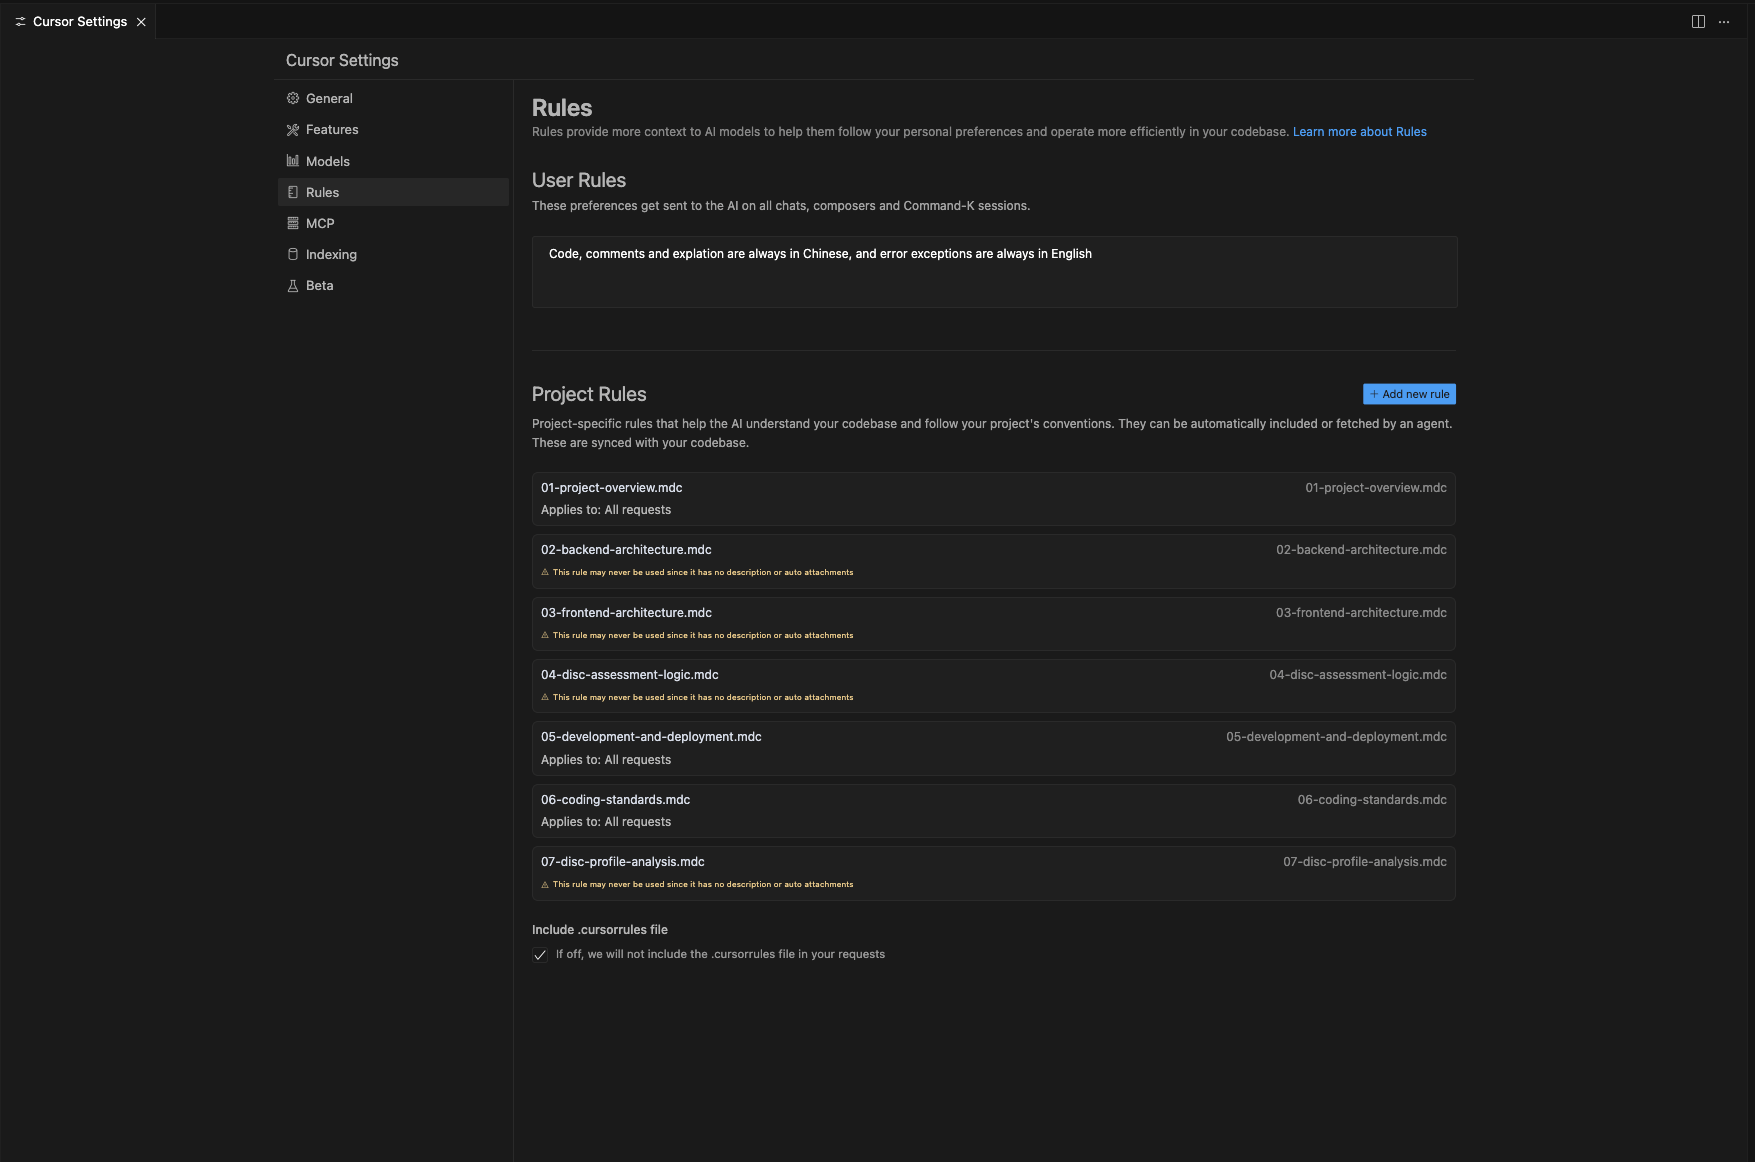Open the General settings section
The image size is (1755, 1162).
click(393, 98)
